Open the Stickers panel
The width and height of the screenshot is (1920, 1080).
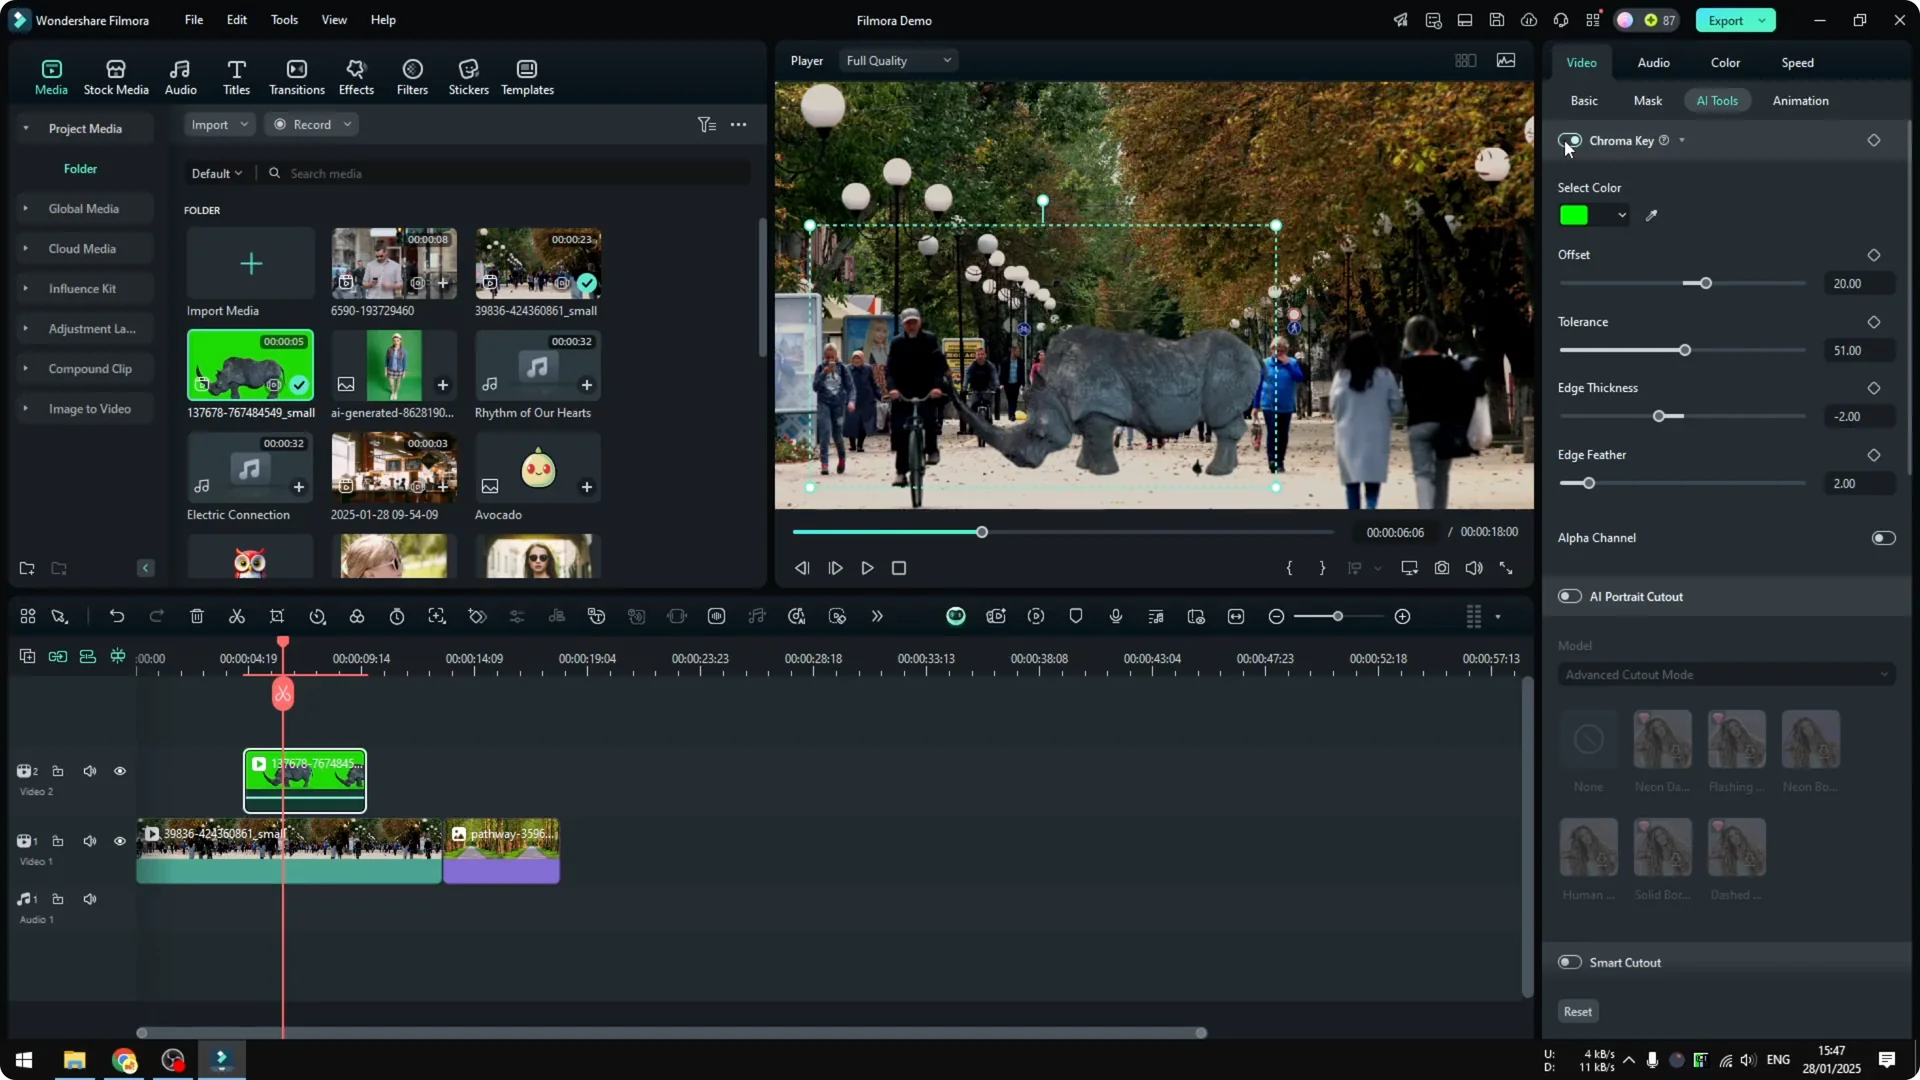[x=467, y=75]
